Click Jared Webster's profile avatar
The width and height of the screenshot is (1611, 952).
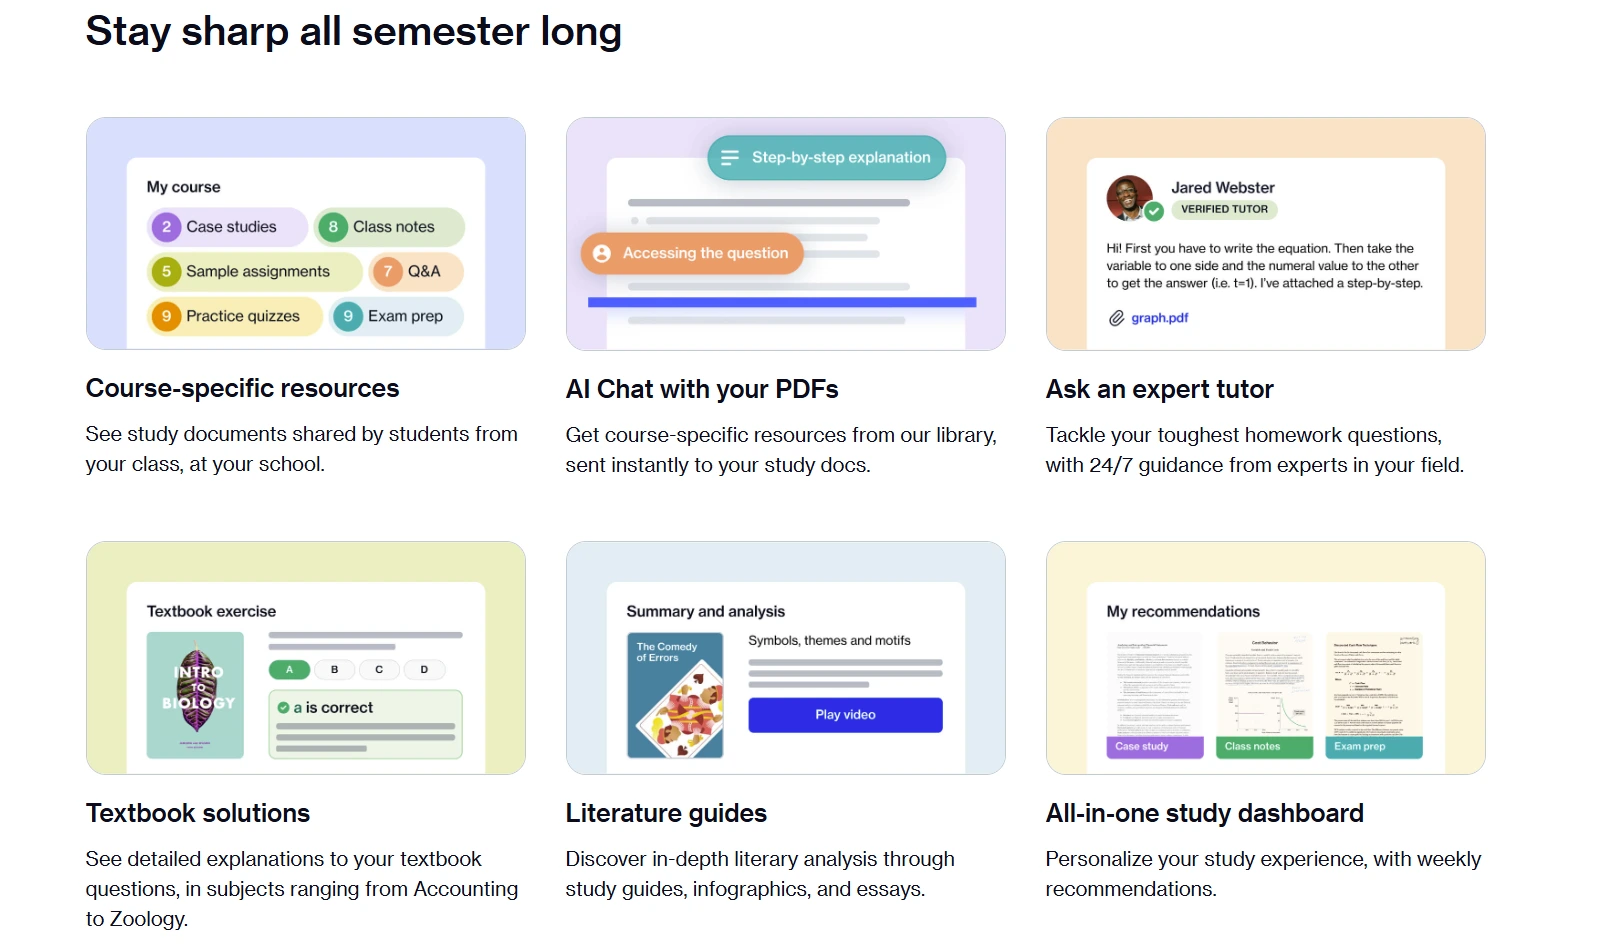point(1129,196)
